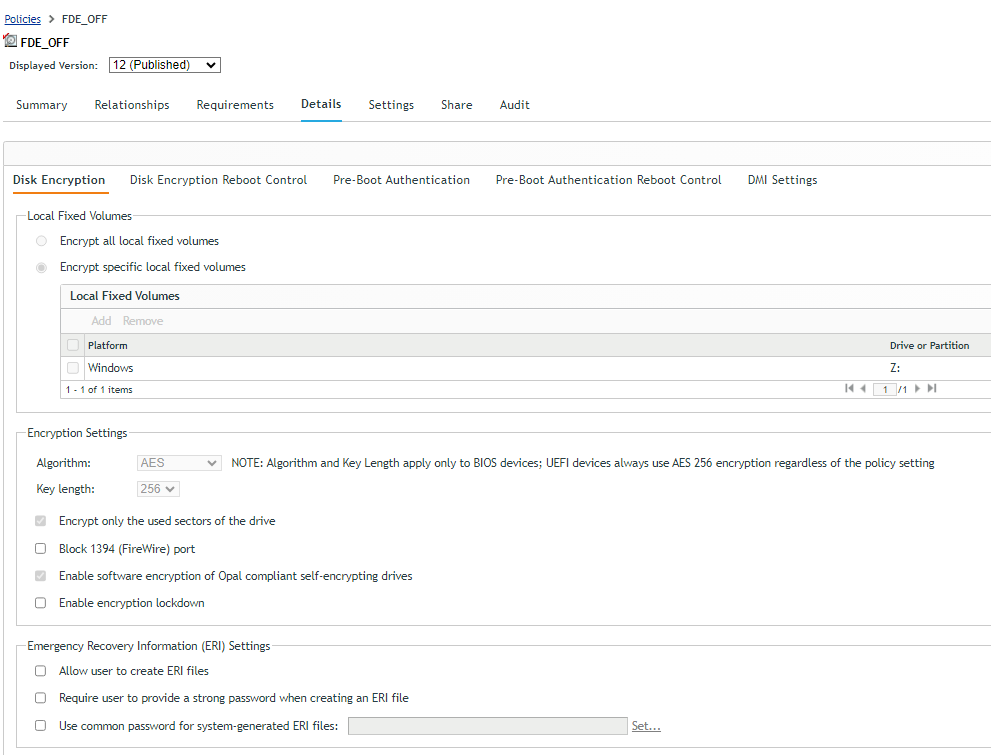The width and height of the screenshot is (991, 755).
Task: Open the Key length 256 dropdown
Action: tap(159, 489)
